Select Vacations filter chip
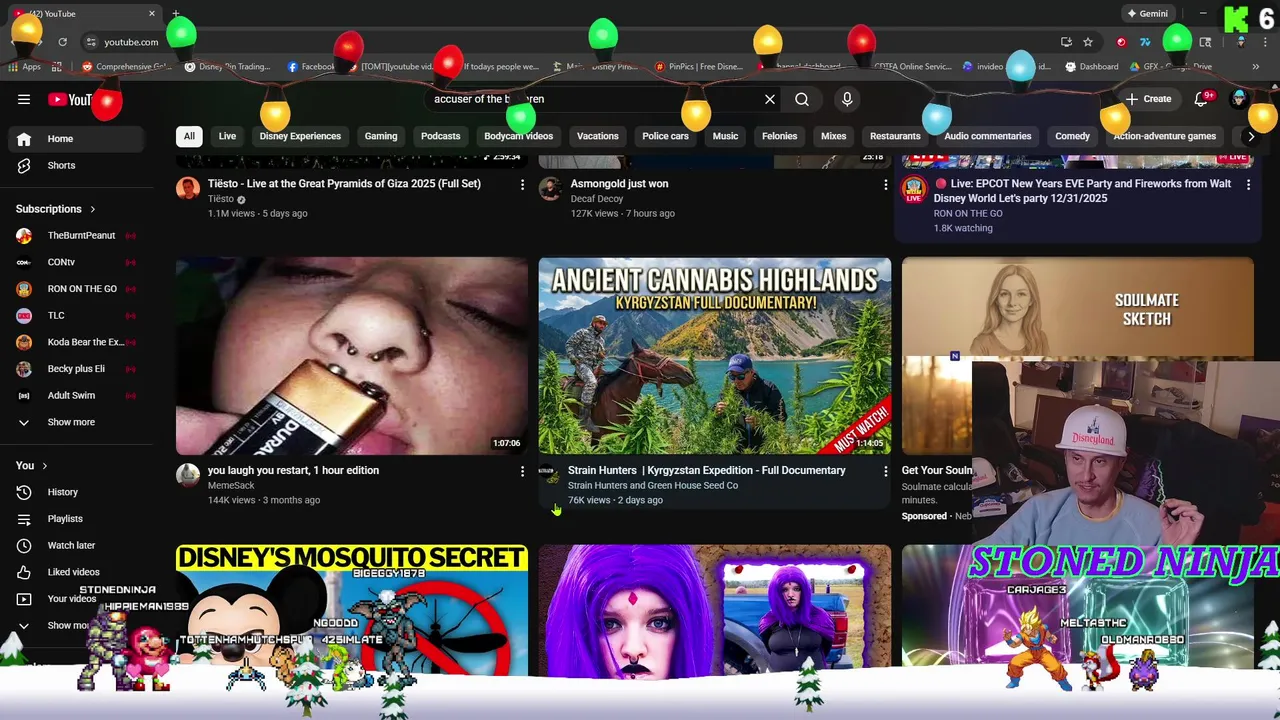Screen dimensions: 1280x720 (598, 136)
